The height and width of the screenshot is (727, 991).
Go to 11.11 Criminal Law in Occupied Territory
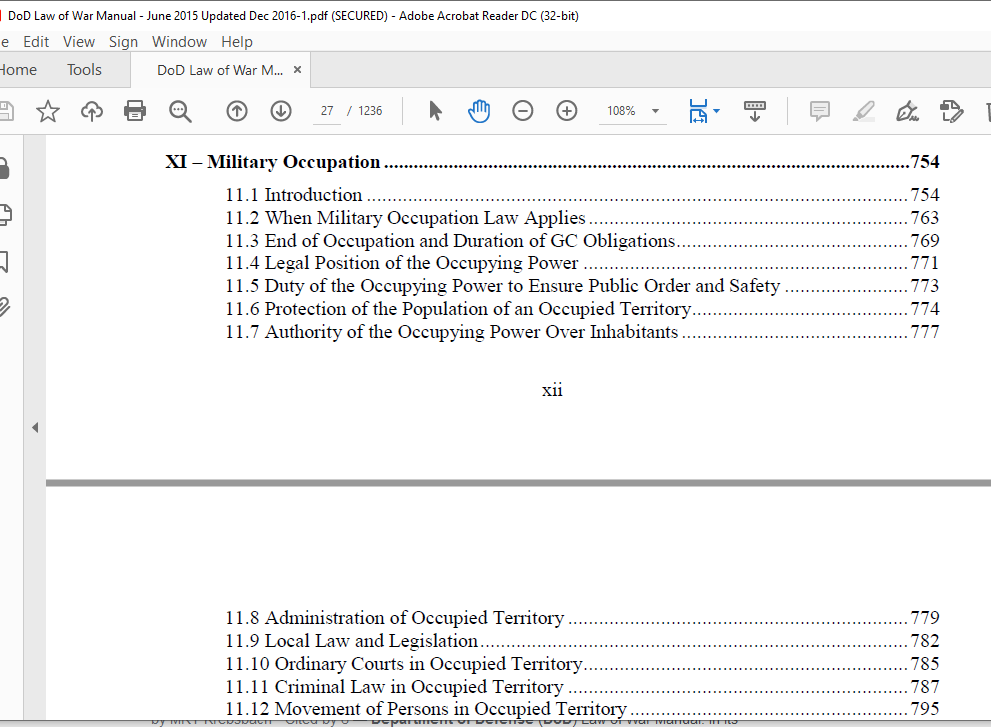tap(582, 687)
